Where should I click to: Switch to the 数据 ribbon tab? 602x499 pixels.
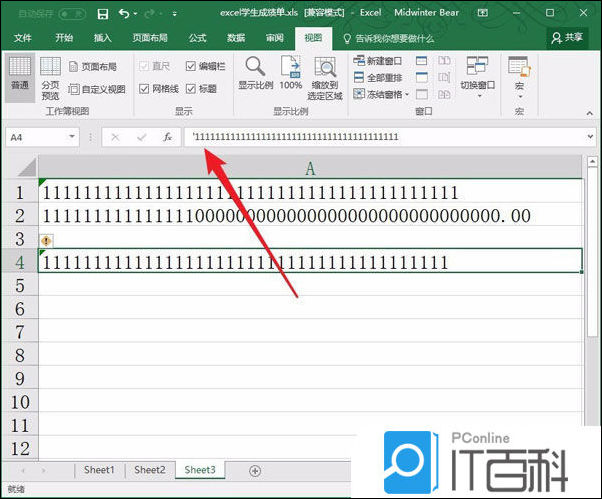click(236, 38)
